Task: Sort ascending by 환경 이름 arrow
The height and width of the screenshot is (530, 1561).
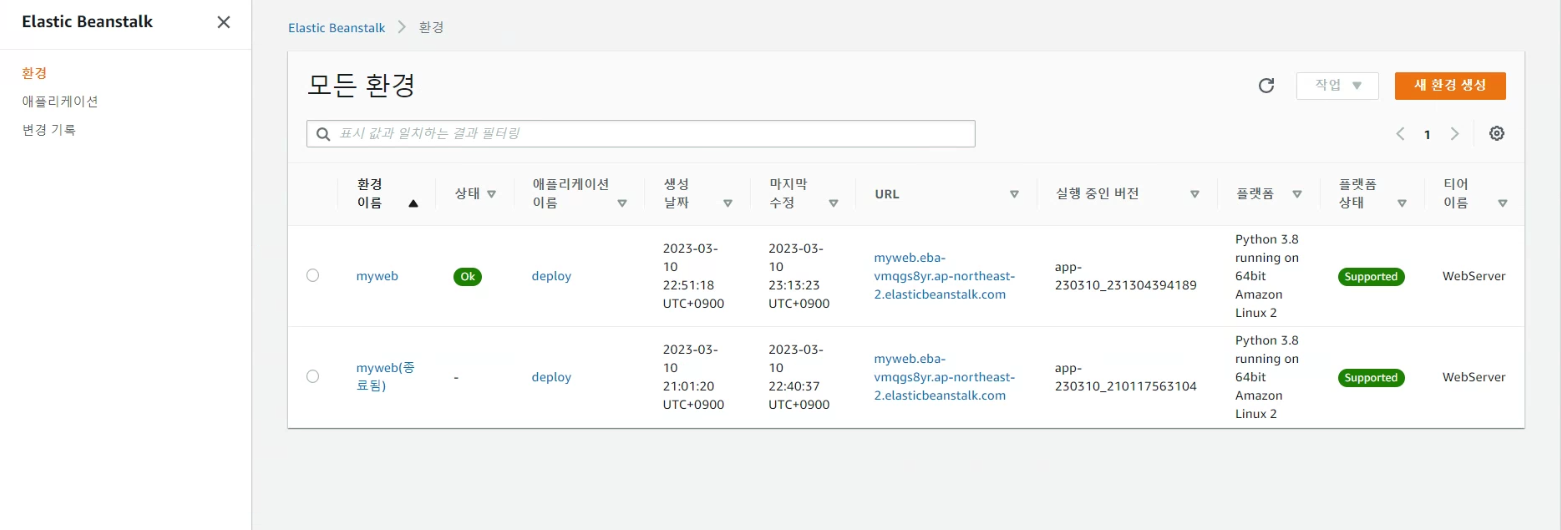Action: point(413,203)
